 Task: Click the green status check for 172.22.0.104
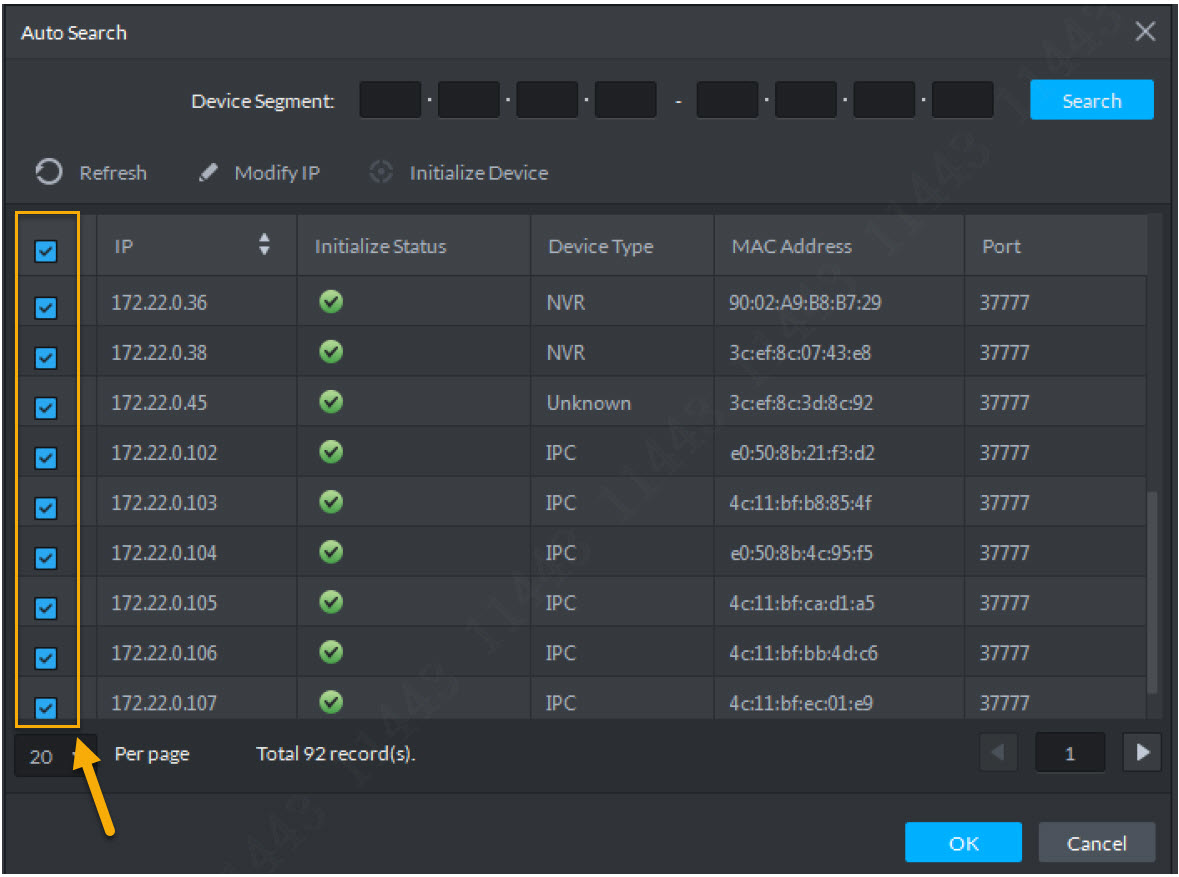coord(331,552)
